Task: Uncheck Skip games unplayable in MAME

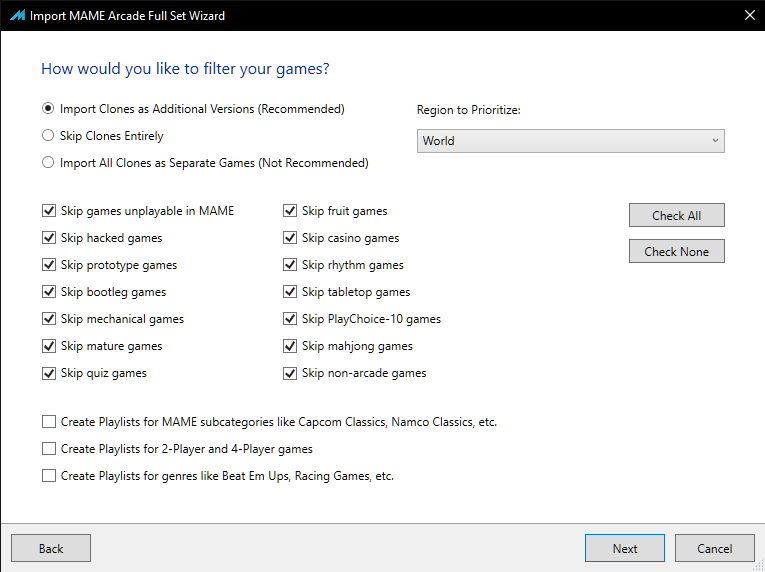Action: pos(49,211)
